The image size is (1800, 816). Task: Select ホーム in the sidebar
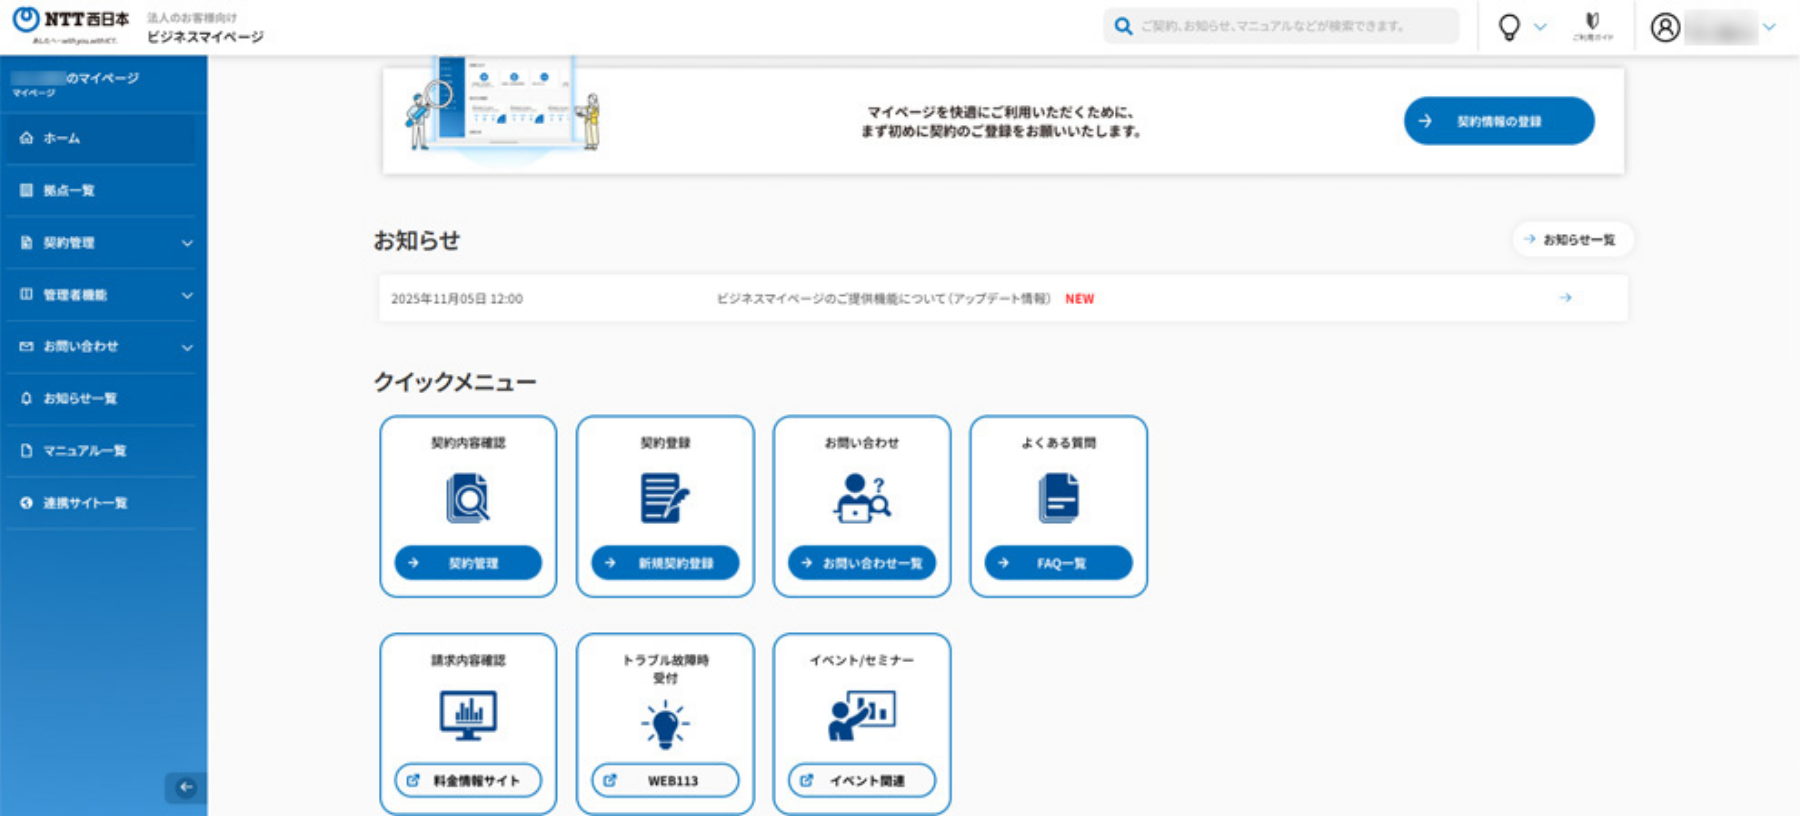[x=62, y=138]
